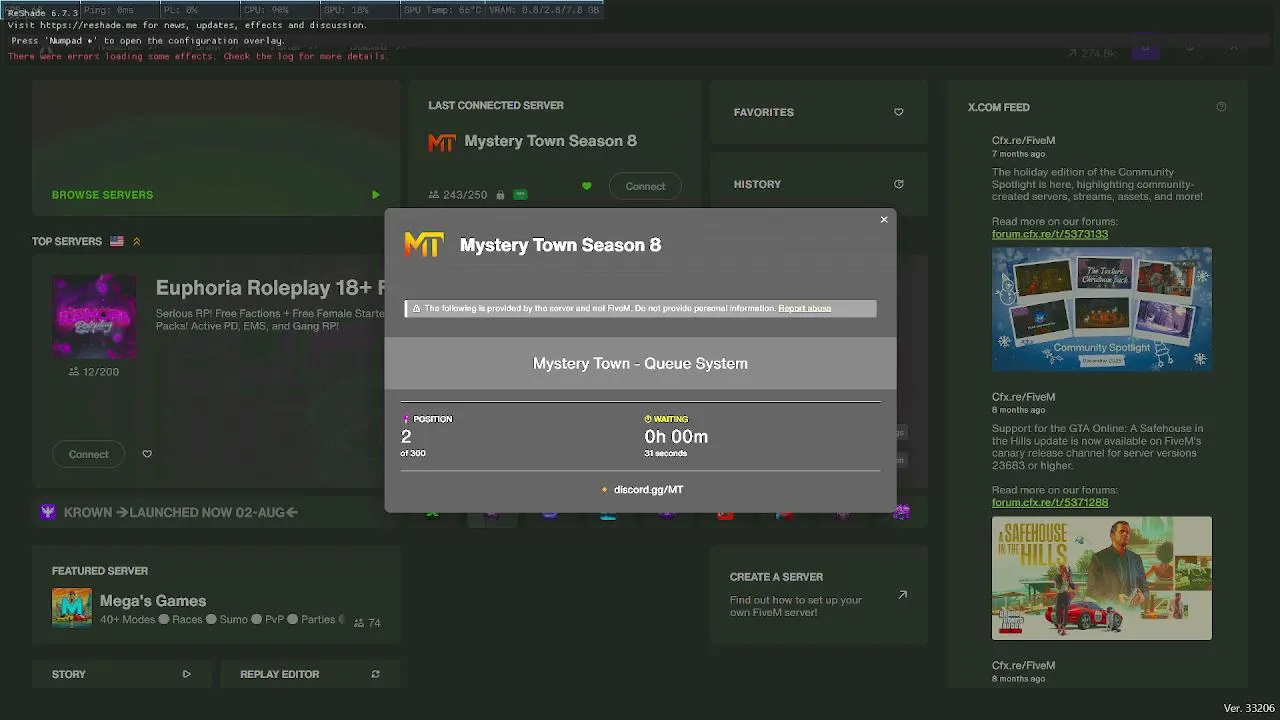Open the Euphoria Roleplay server thumbnail
This screenshot has height=720, width=1280.
(x=94, y=316)
